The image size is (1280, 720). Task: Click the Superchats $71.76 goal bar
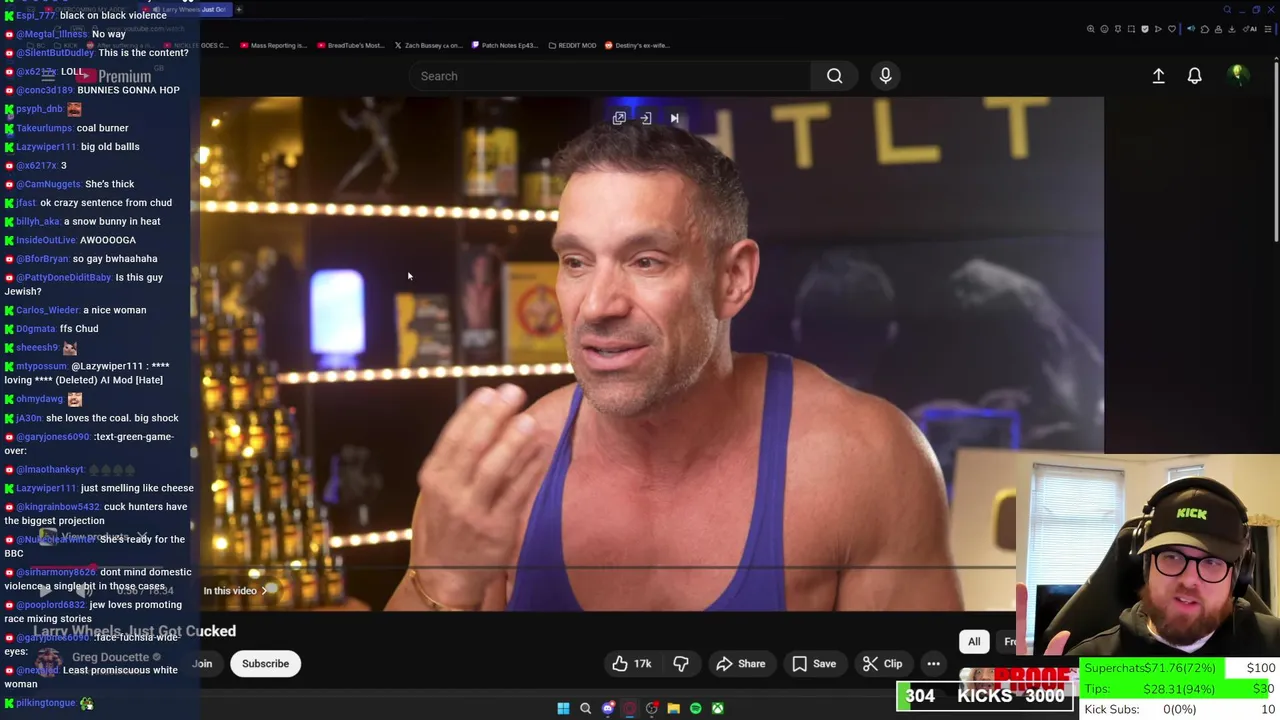coord(1180,668)
